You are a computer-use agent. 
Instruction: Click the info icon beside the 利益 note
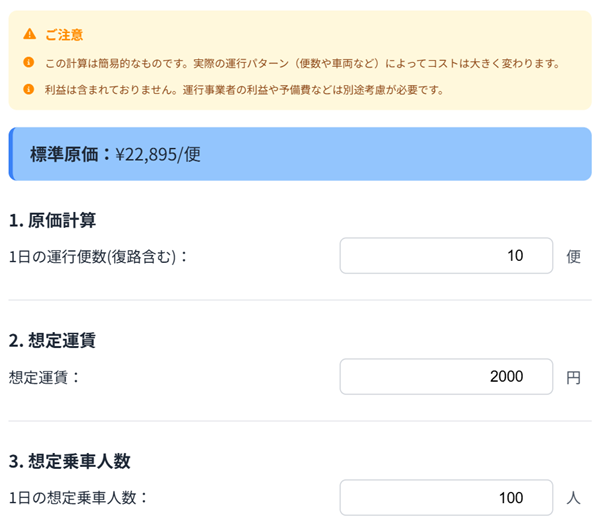(x=29, y=89)
